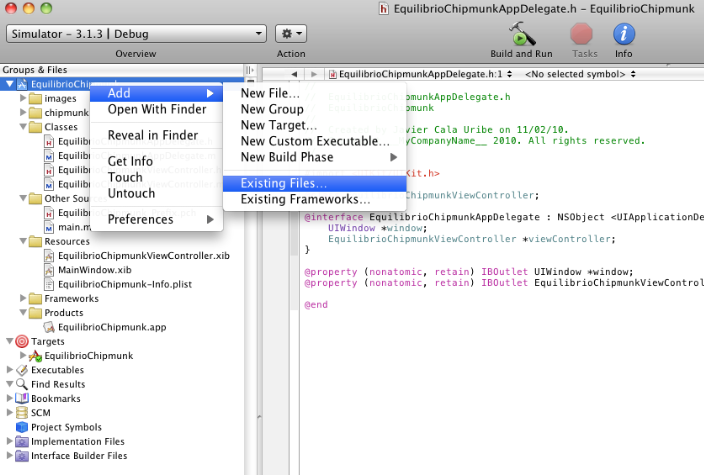
Task: Select EquilibrioChipmunk-Info.plist in the file tree
Action: [125, 285]
